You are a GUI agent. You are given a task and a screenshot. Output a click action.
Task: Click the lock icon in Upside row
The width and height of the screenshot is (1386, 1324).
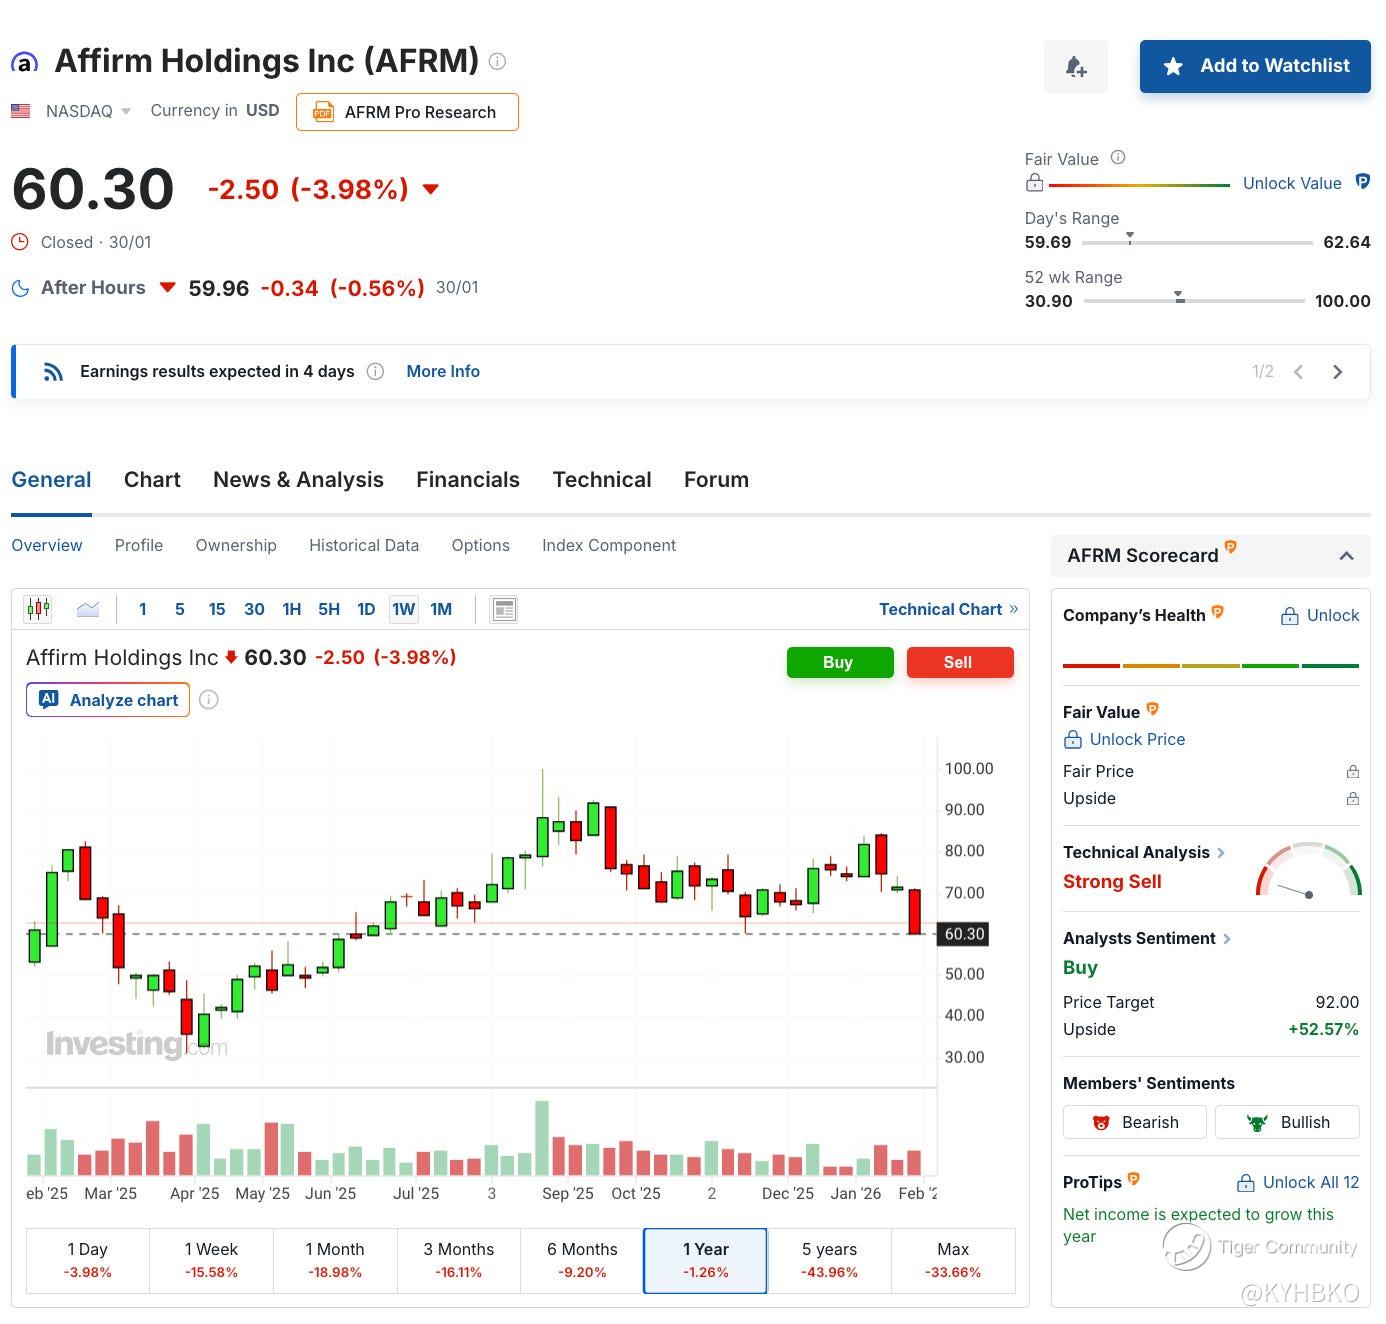(1352, 799)
